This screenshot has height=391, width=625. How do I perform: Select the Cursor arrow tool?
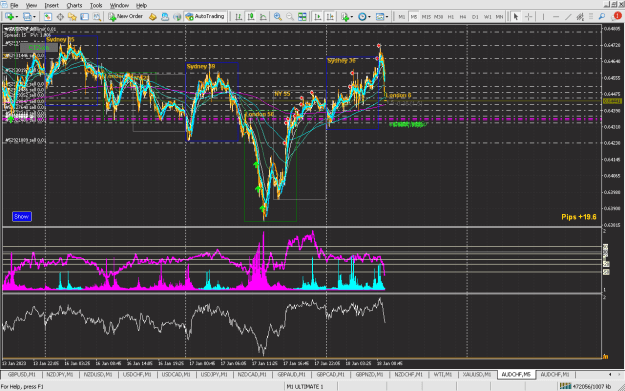pos(516,17)
